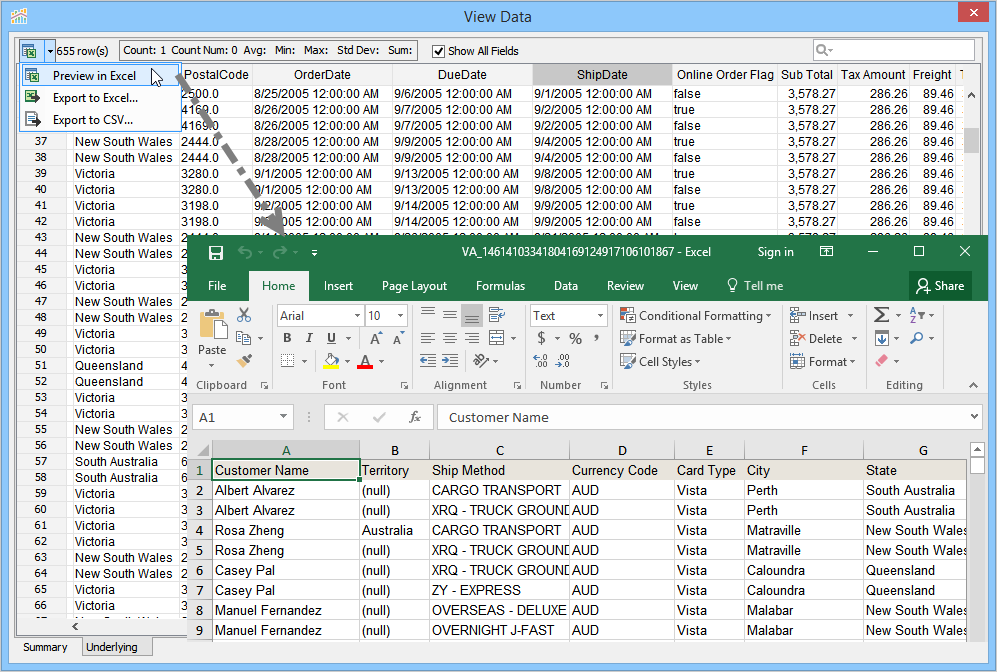Open the Page Layout ribbon tab
Viewport: 997px width, 672px height.
tap(415, 285)
